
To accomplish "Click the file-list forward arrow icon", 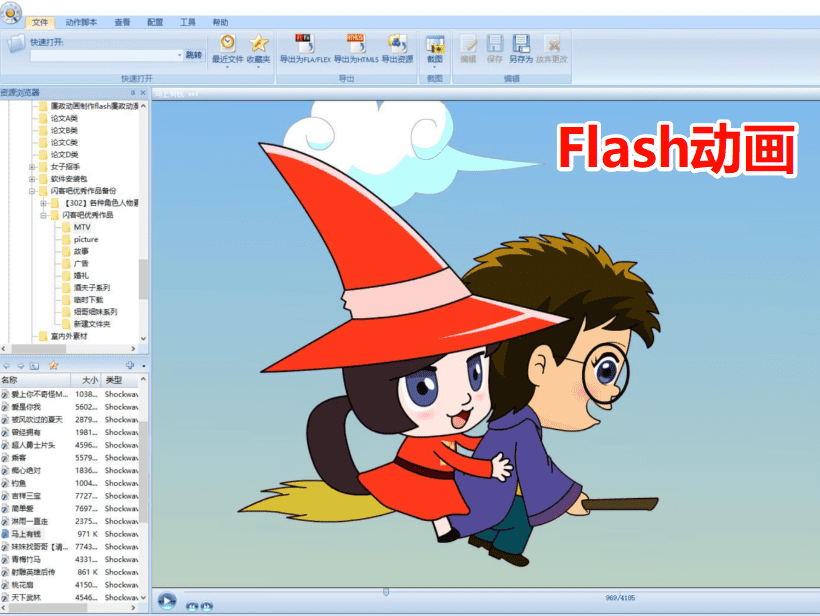I will click(x=21, y=366).
